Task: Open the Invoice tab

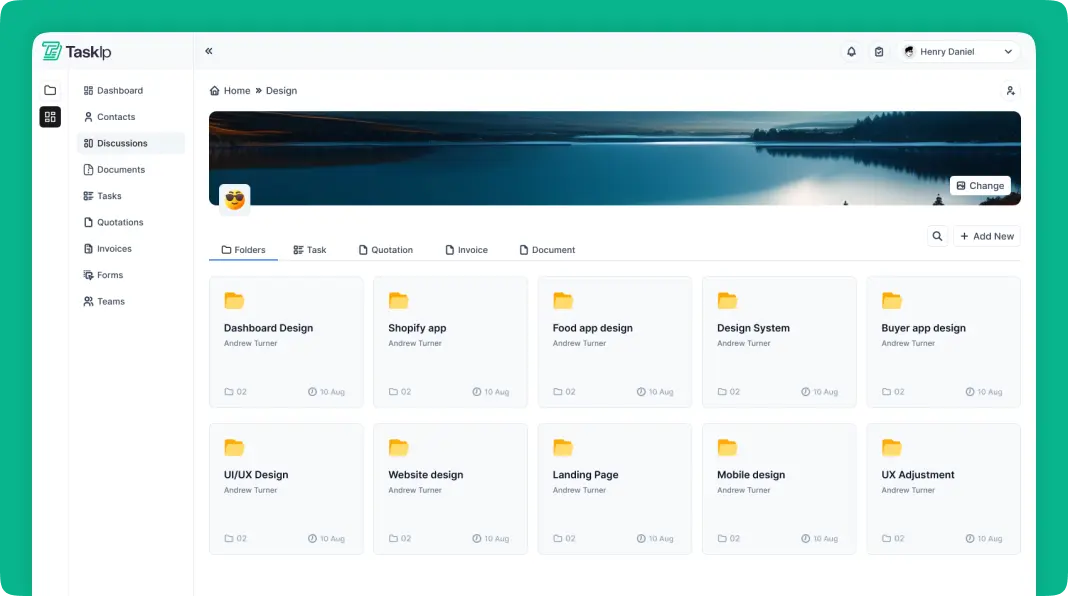Action: 466,249
